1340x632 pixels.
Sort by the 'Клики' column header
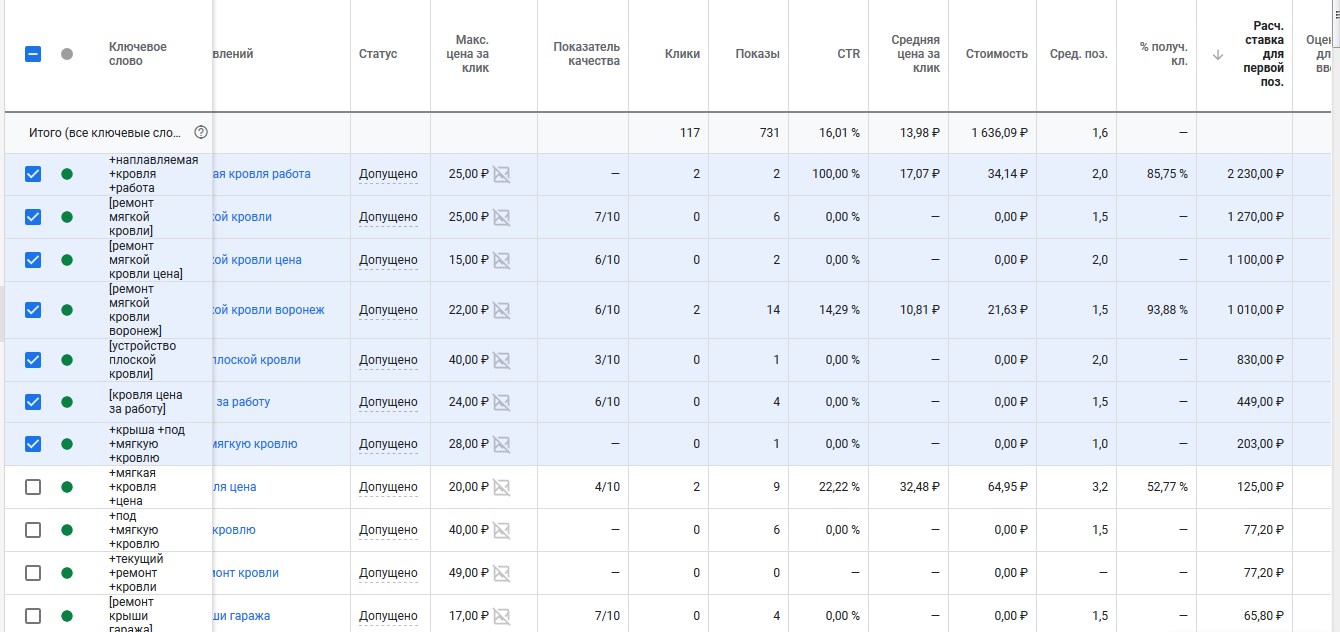tap(682, 54)
